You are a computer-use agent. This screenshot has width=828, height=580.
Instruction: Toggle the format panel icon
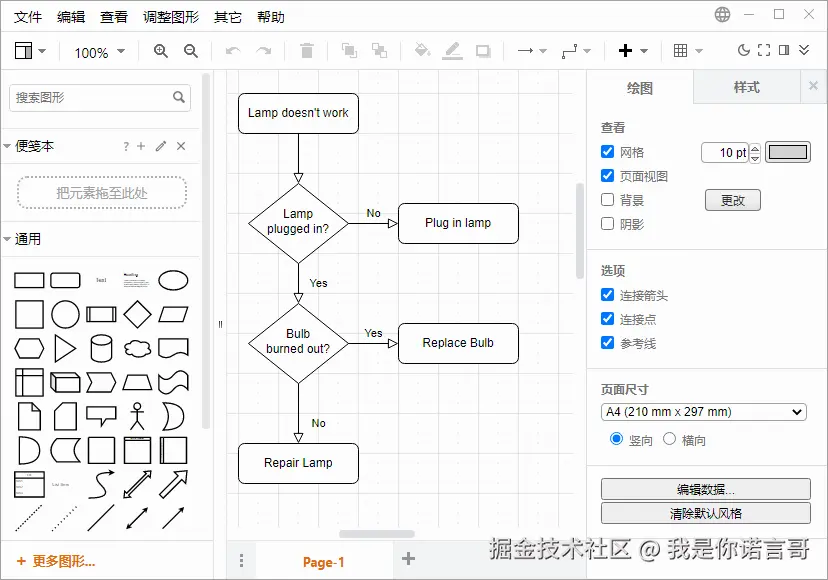pyautogui.click(x=784, y=50)
